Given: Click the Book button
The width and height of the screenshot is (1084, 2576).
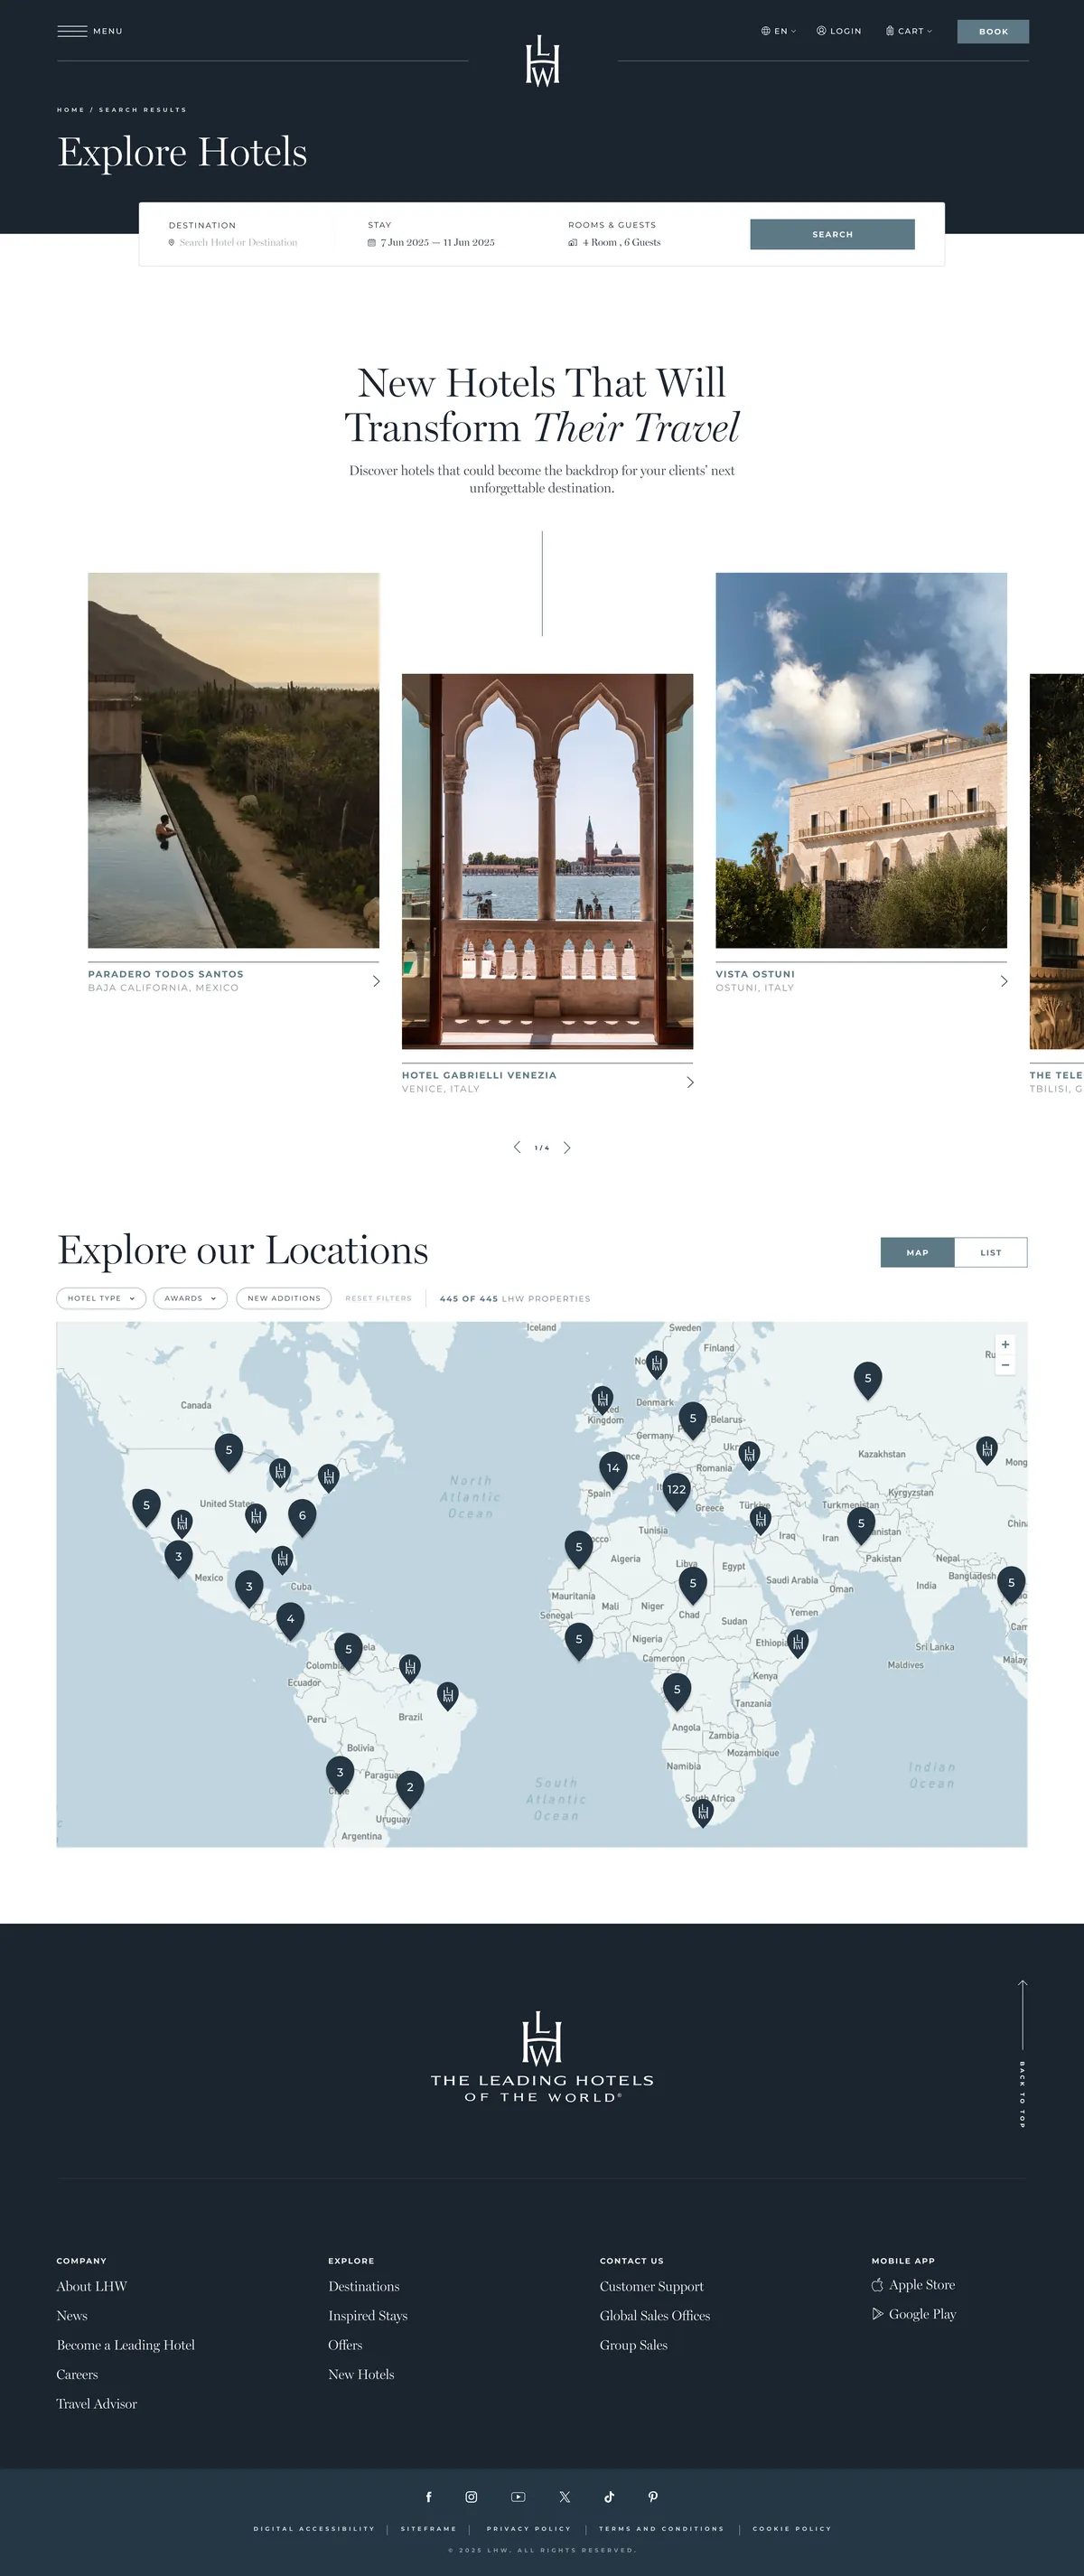Looking at the screenshot, I should tap(993, 31).
